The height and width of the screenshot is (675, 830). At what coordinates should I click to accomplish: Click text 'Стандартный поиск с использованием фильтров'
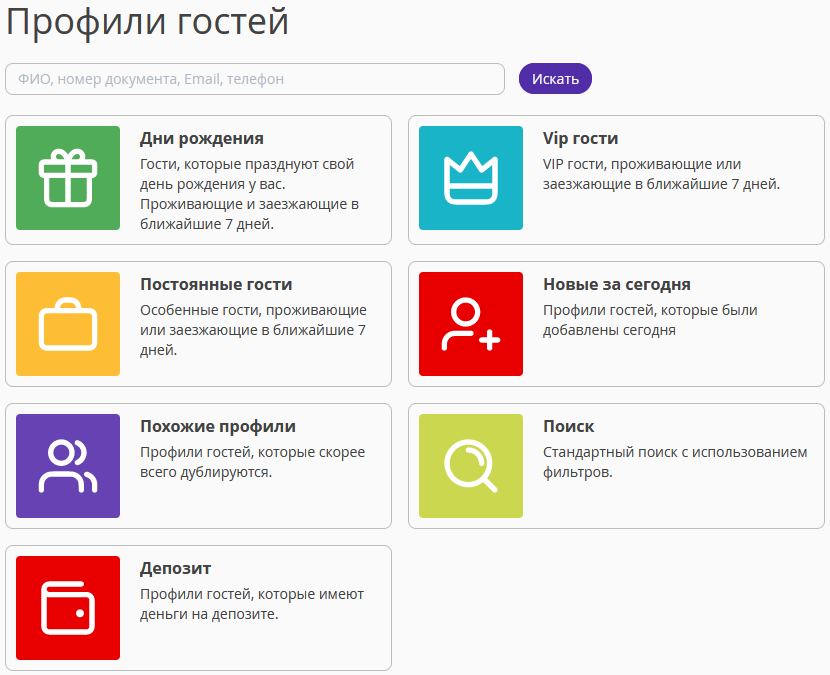pos(675,462)
